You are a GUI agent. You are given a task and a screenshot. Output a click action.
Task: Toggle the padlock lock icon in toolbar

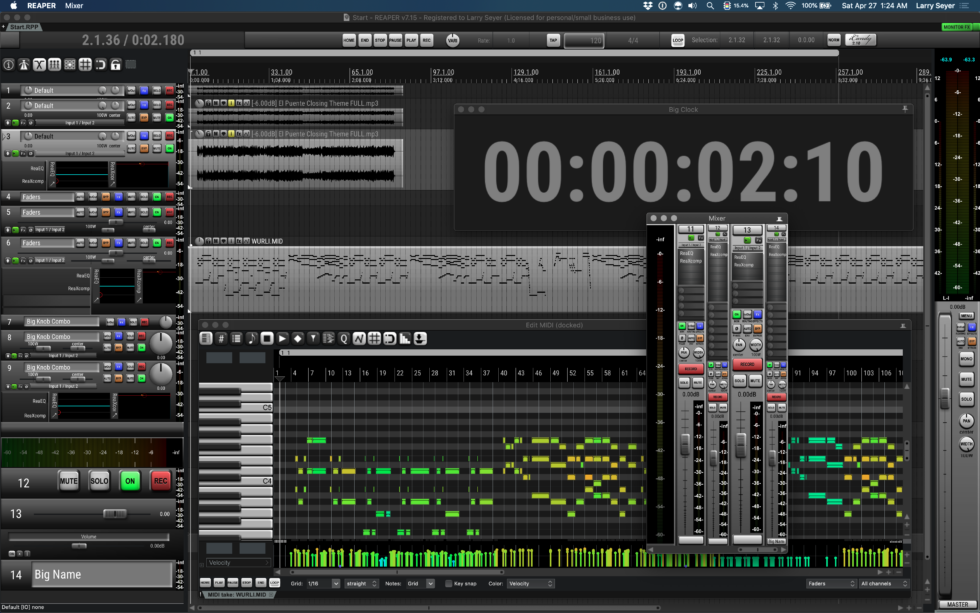pos(116,65)
